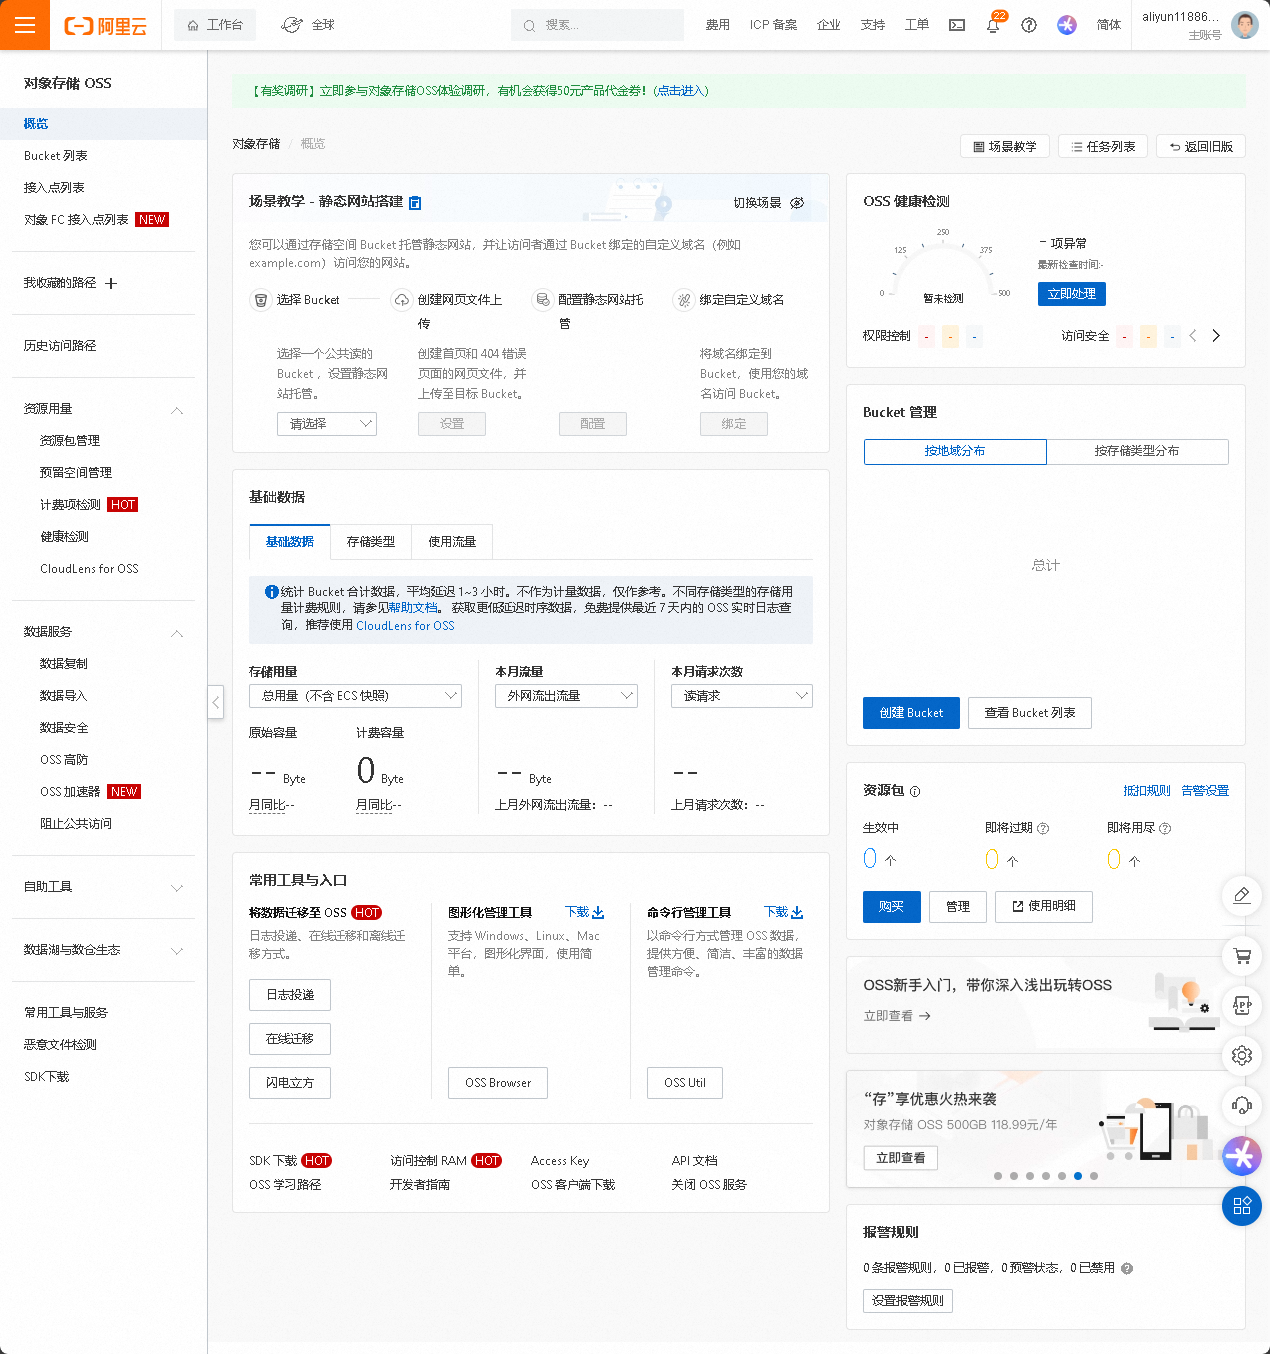
Task: Open the floating purple AI assistant button
Action: coord(1242,1156)
